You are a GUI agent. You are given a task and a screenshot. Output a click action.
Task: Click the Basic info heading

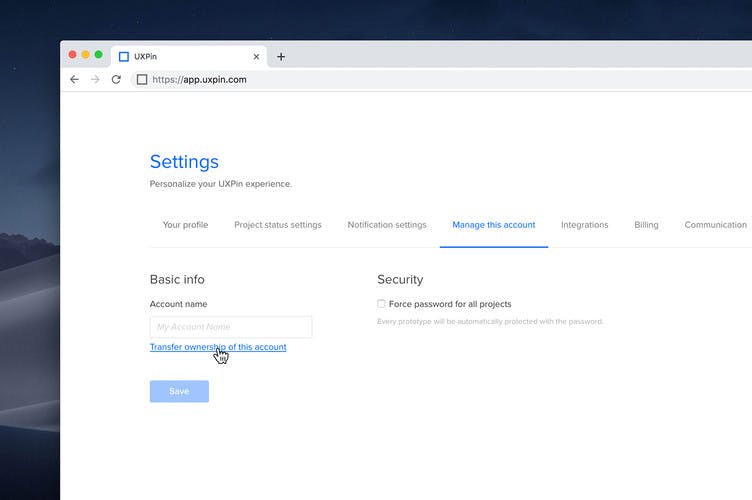pos(177,279)
